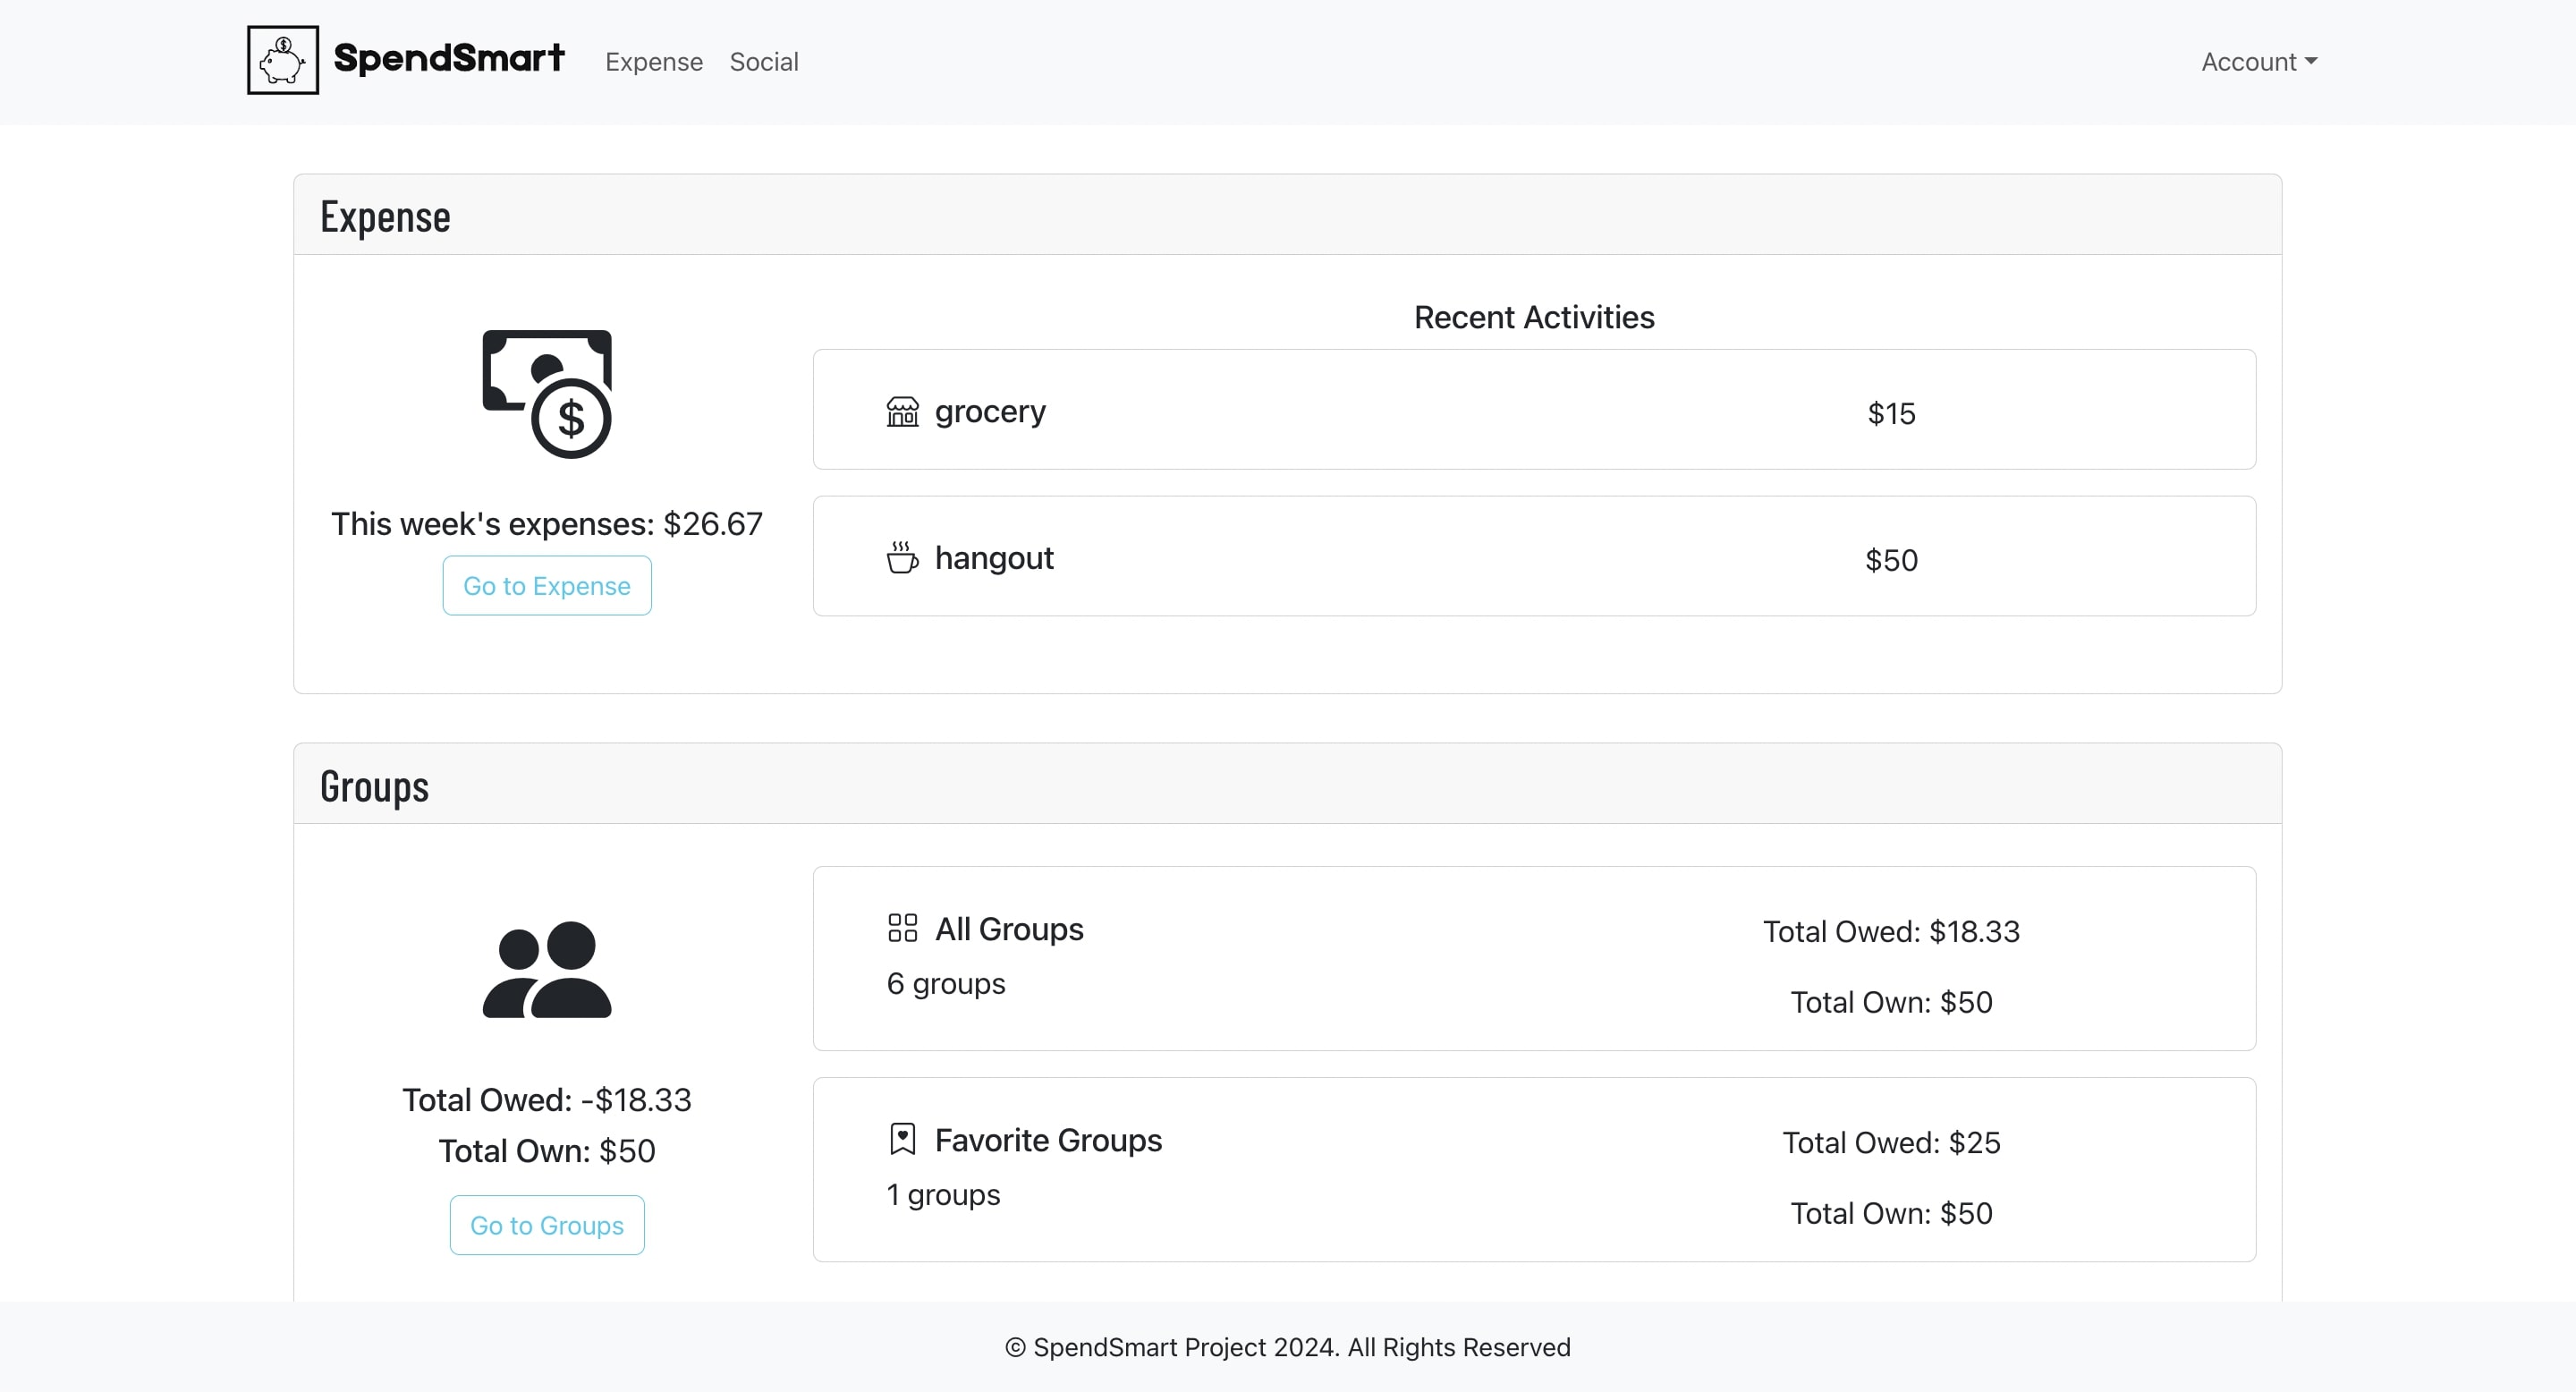Click the Recent Activities heading
Viewport: 2576px width, 1392px height.
tap(1534, 317)
